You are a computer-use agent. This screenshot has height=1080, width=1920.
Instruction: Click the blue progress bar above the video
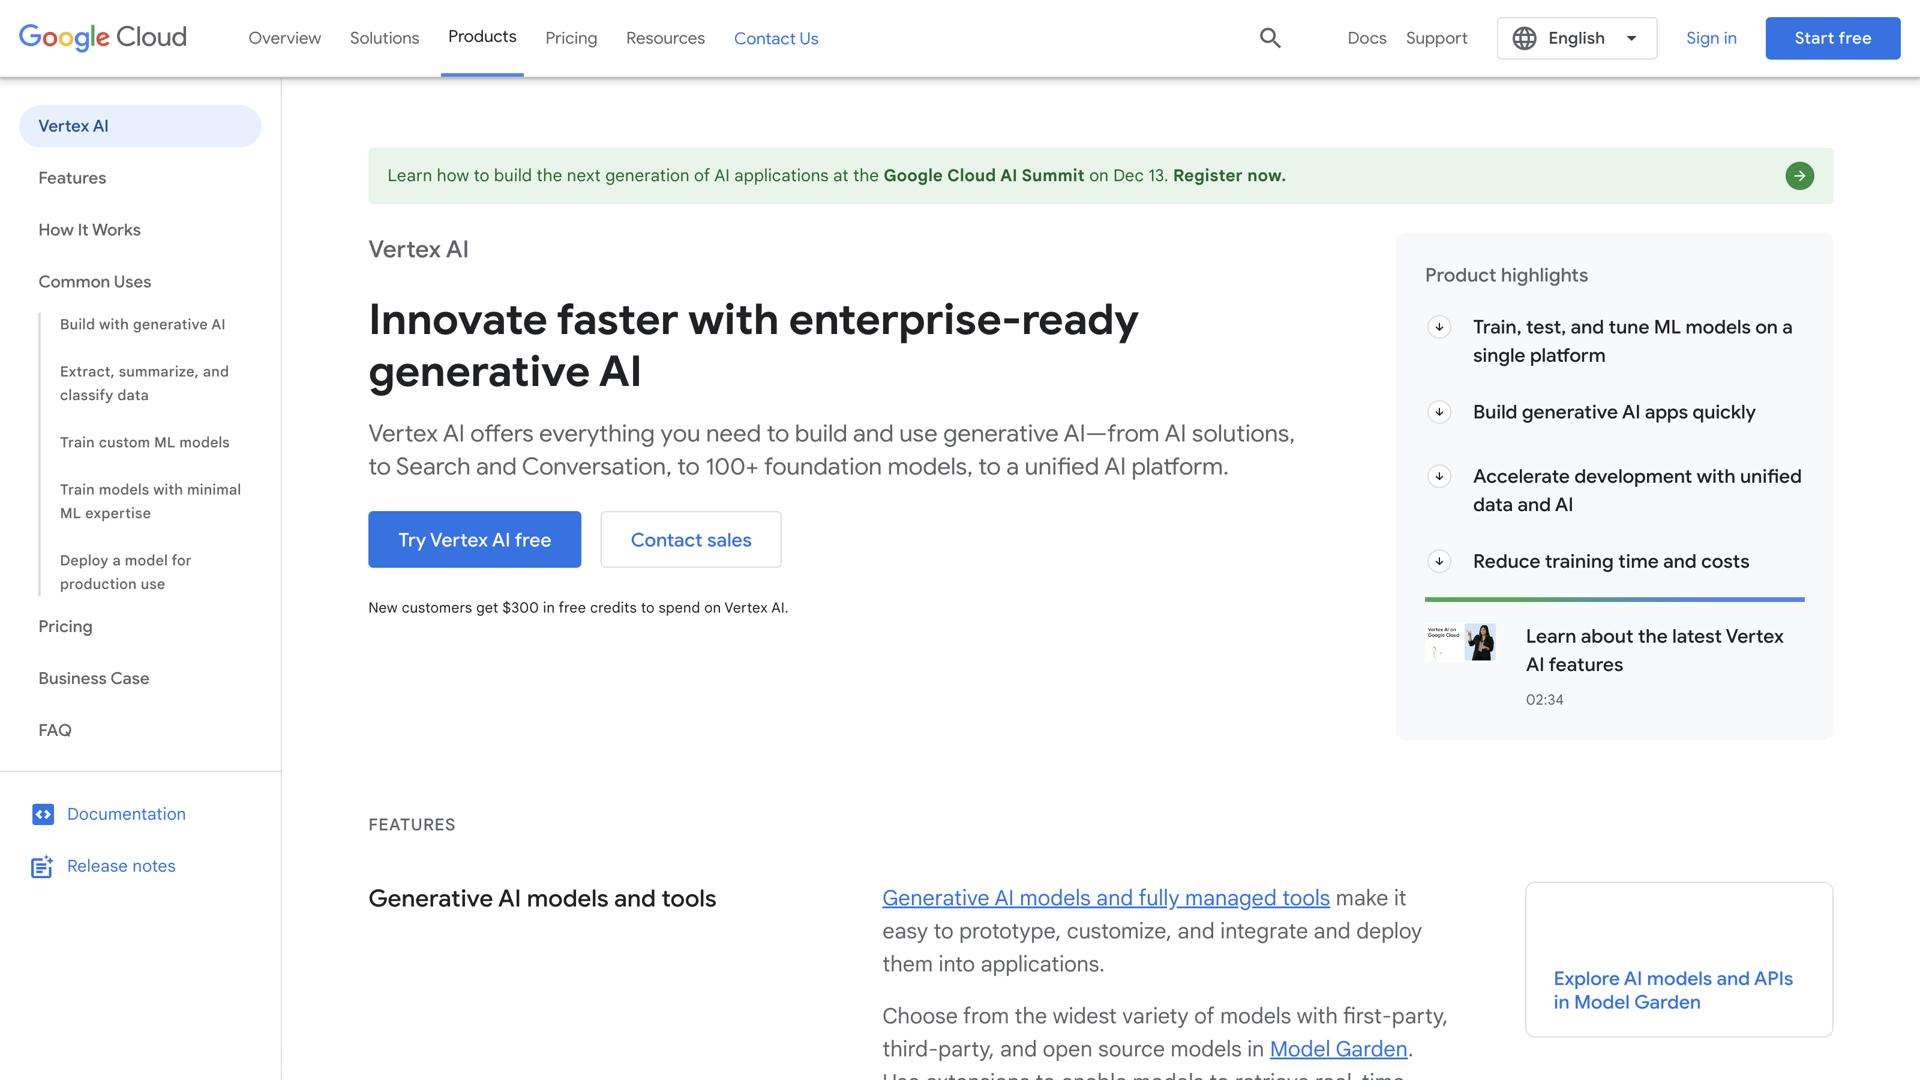point(1614,600)
